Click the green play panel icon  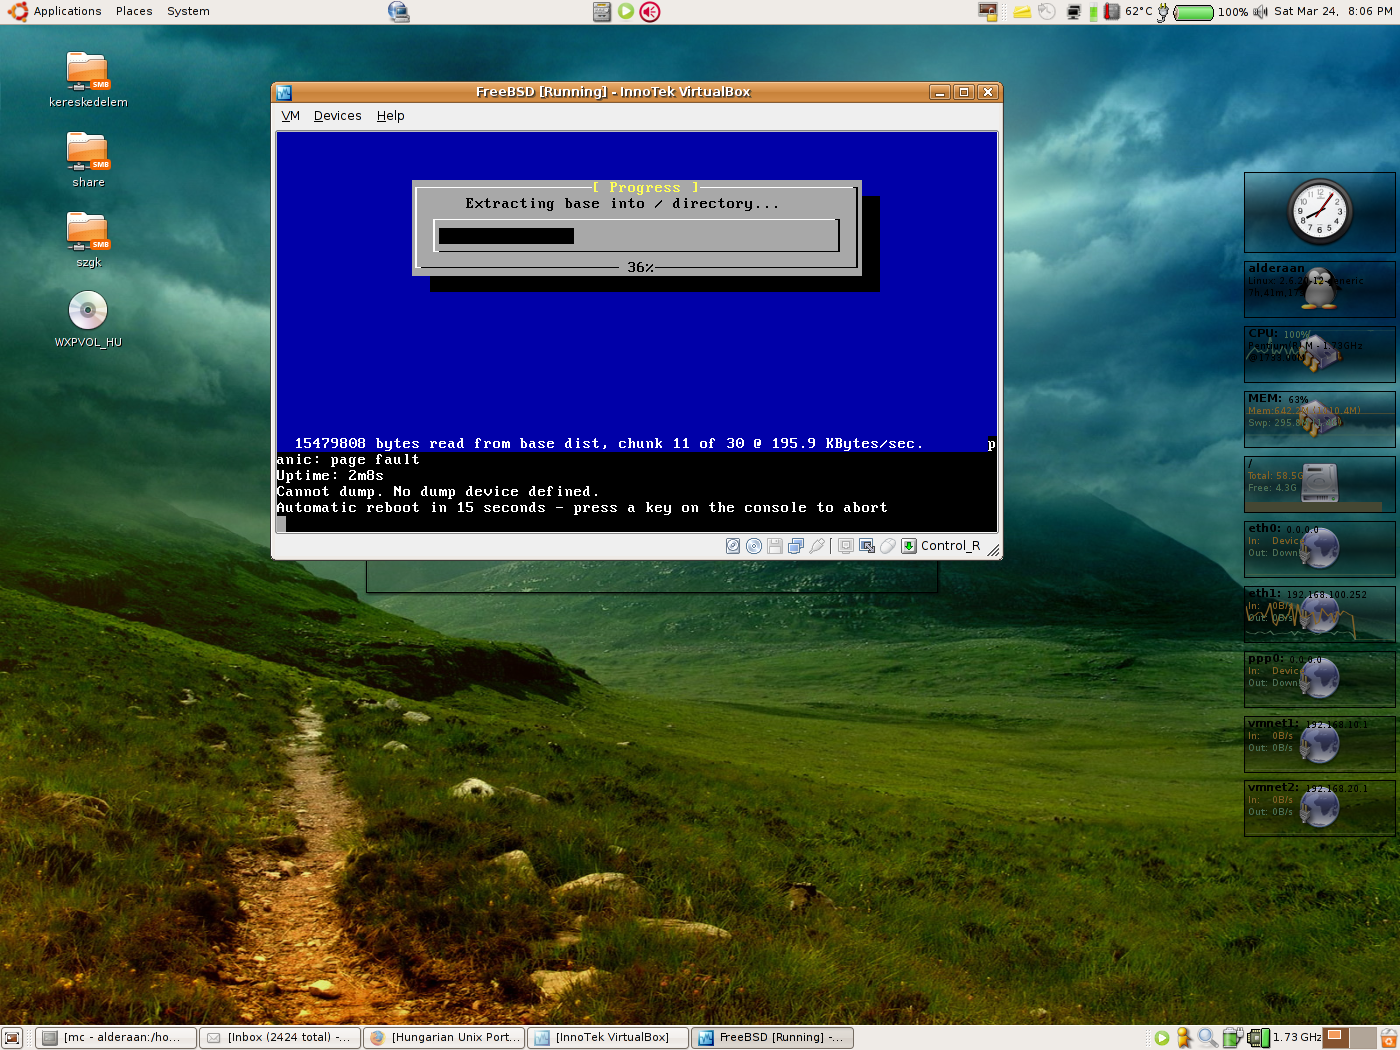[626, 11]
